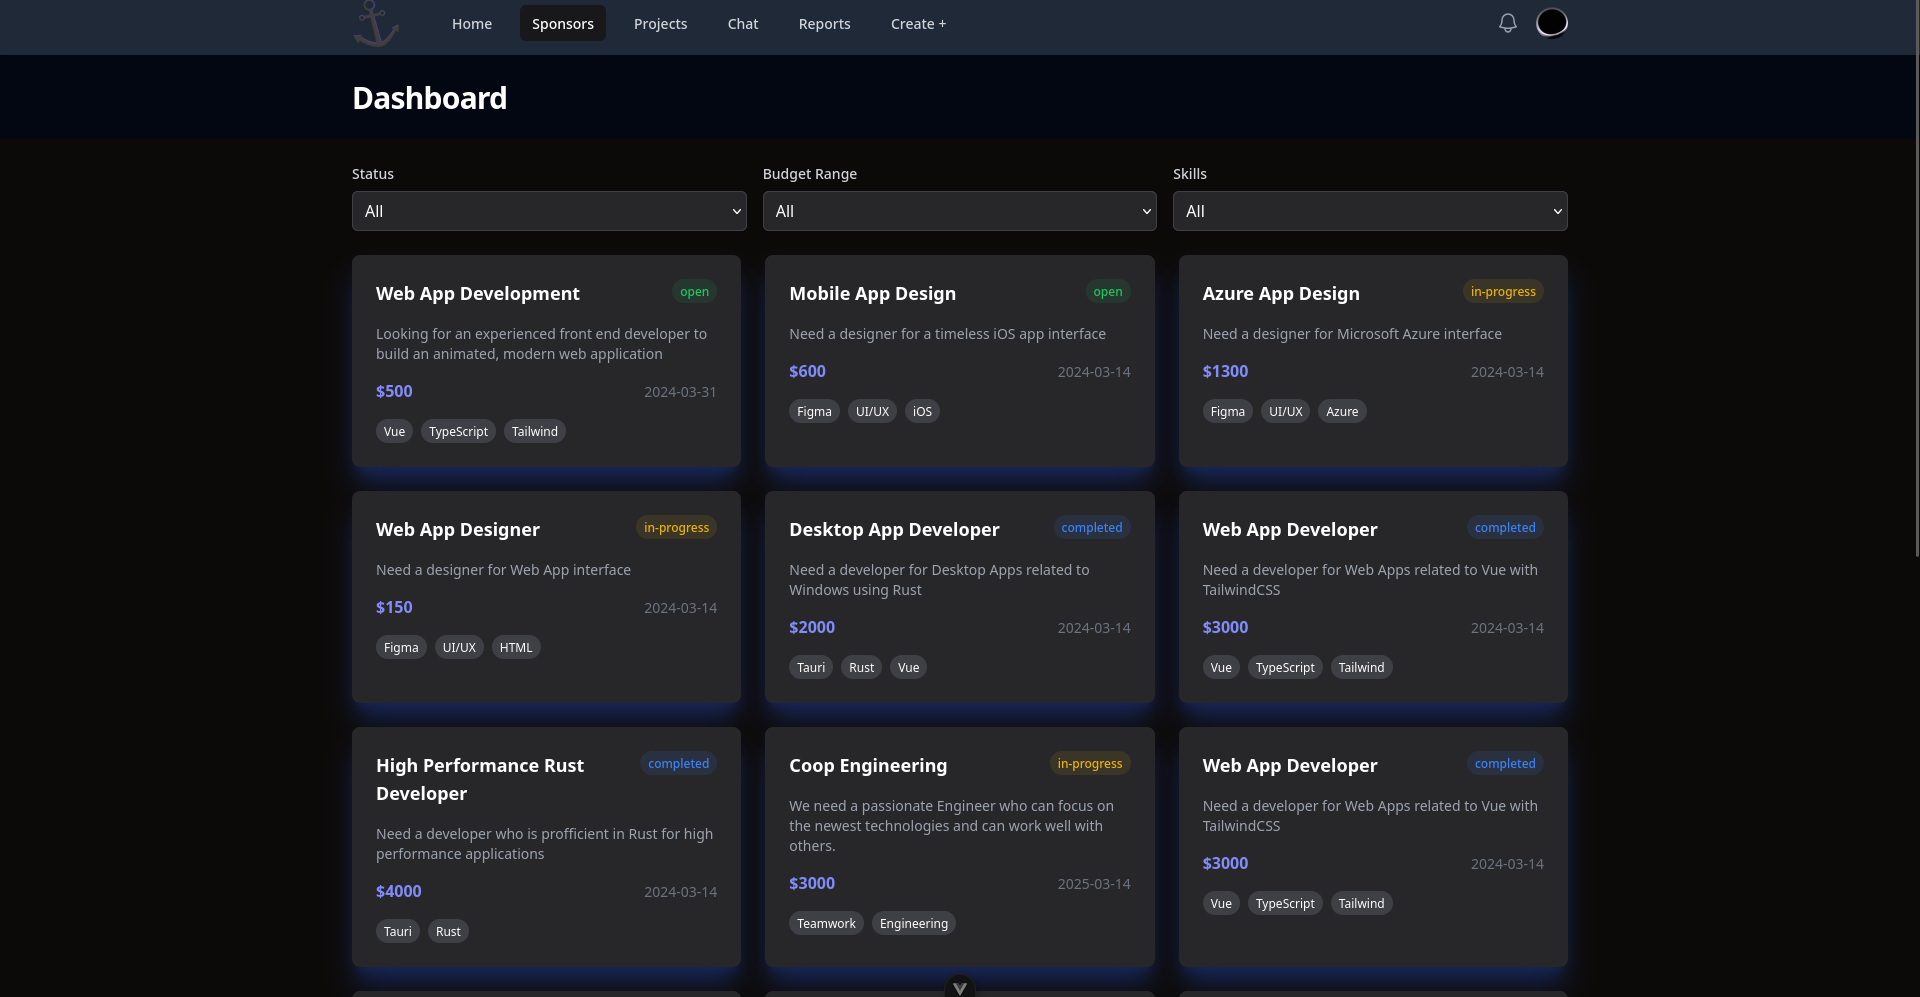
Task: Click the $600 budget amount
Action: point(807,372)
